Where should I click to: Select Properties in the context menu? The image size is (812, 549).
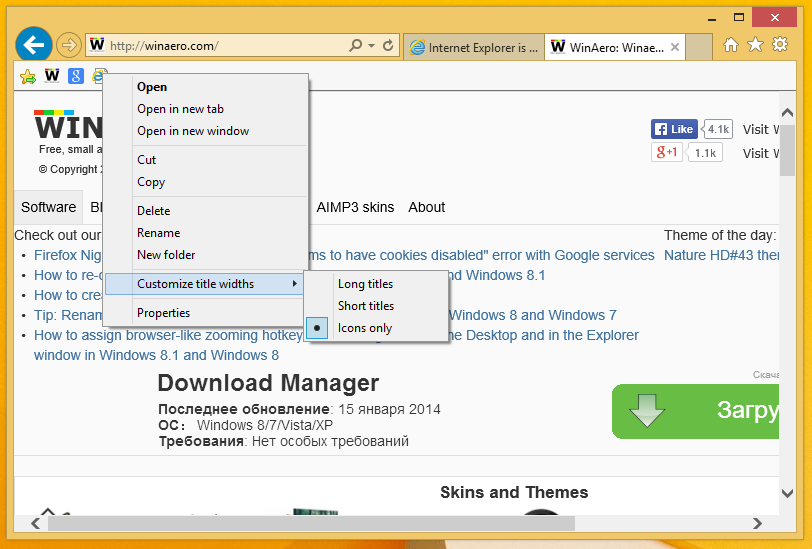(163, 313)
